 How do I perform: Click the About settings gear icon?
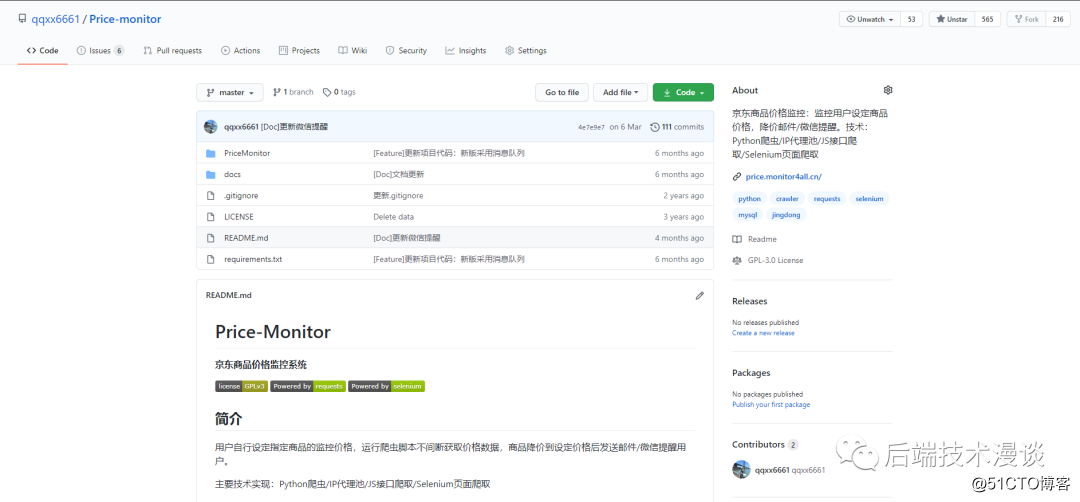(887, 90)
